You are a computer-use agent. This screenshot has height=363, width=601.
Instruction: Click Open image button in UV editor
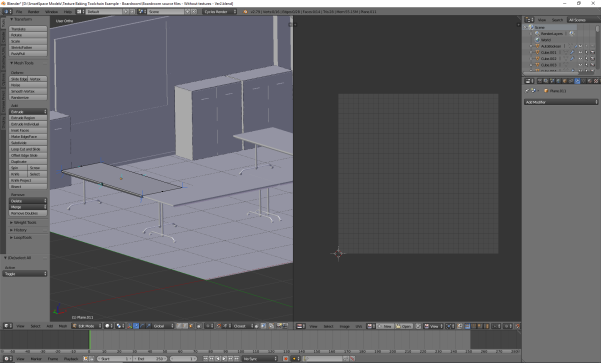tap(404, 326)
